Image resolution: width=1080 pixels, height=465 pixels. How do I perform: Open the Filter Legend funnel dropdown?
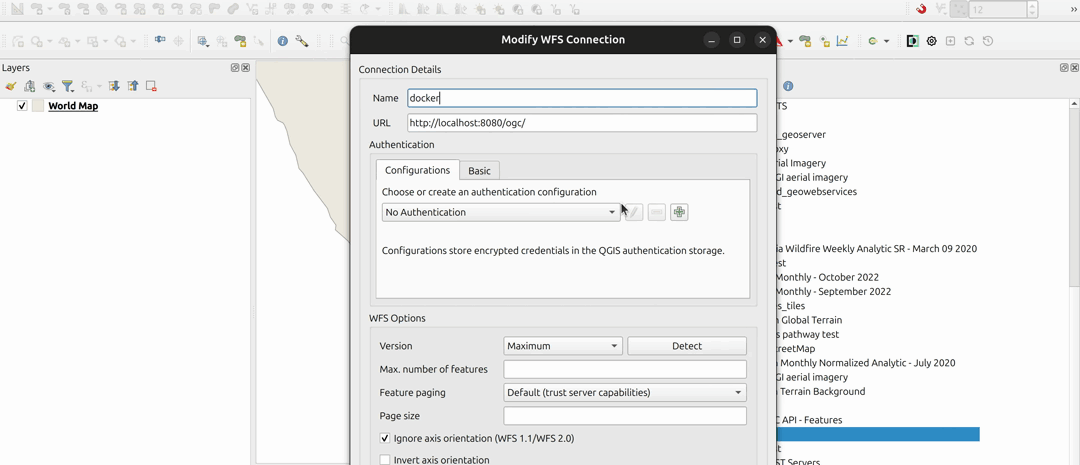68,86
